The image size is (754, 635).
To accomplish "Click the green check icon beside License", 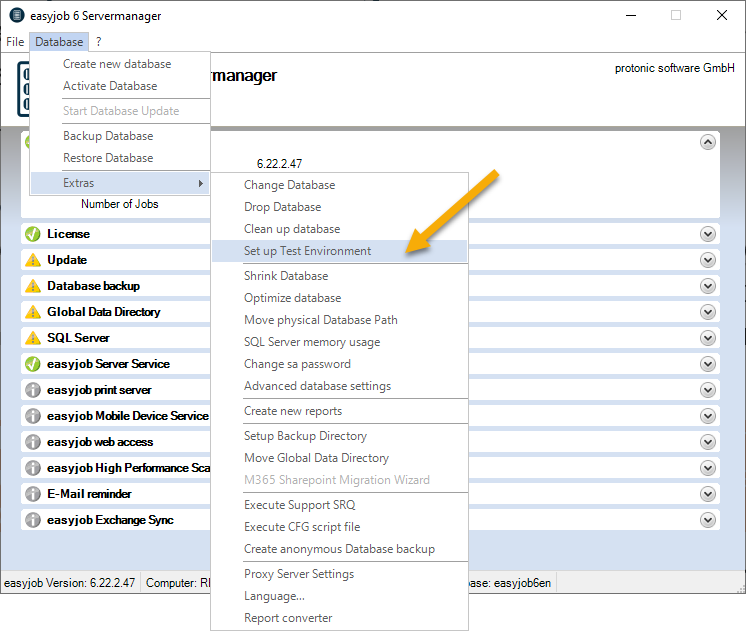I will (33, 234).
